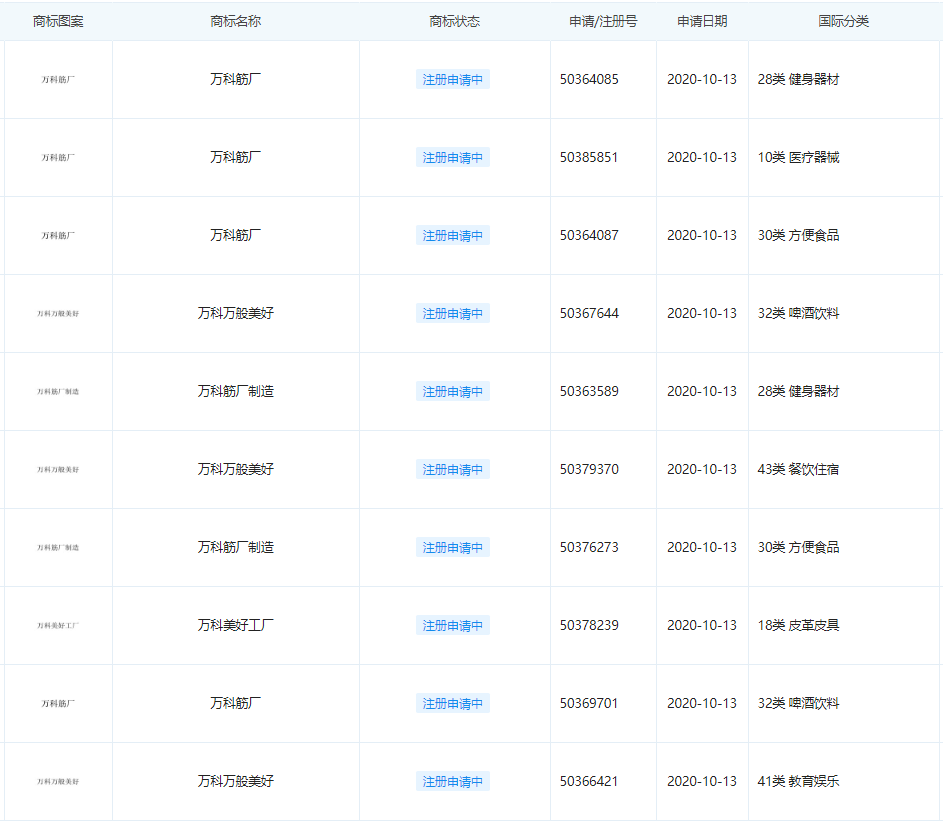Click 注册申请中 status badge for application 50376273
The width and height of the screenshot is (943, 825).
pyautogui.click(x=452, y=547)
